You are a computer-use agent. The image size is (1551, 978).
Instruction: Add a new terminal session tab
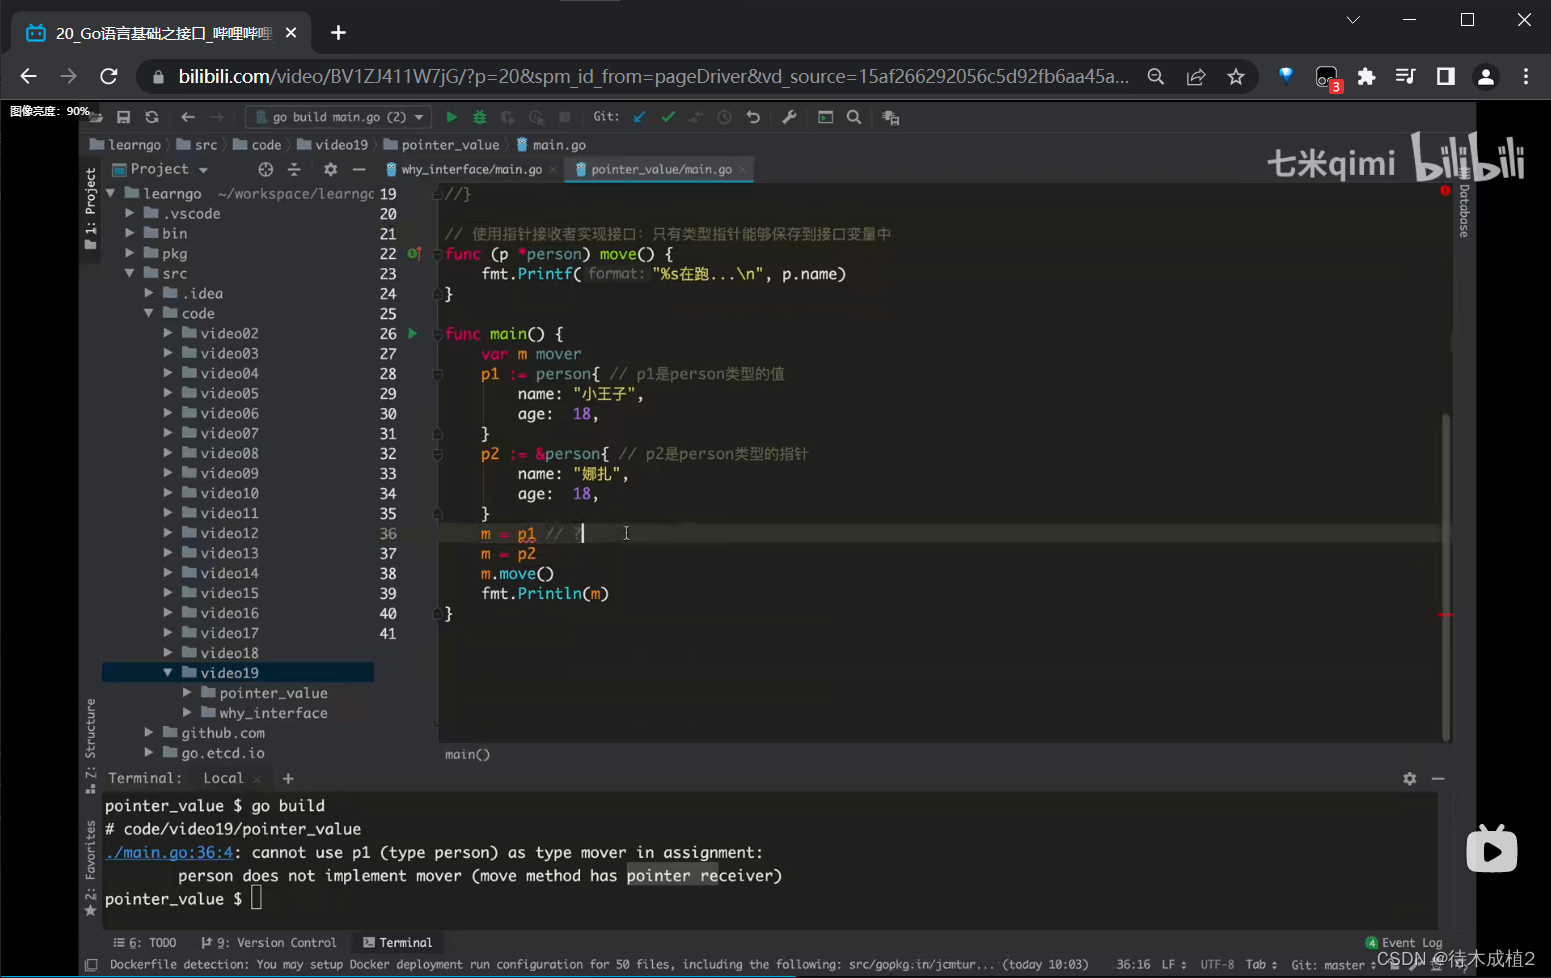[x=288, y=778]
